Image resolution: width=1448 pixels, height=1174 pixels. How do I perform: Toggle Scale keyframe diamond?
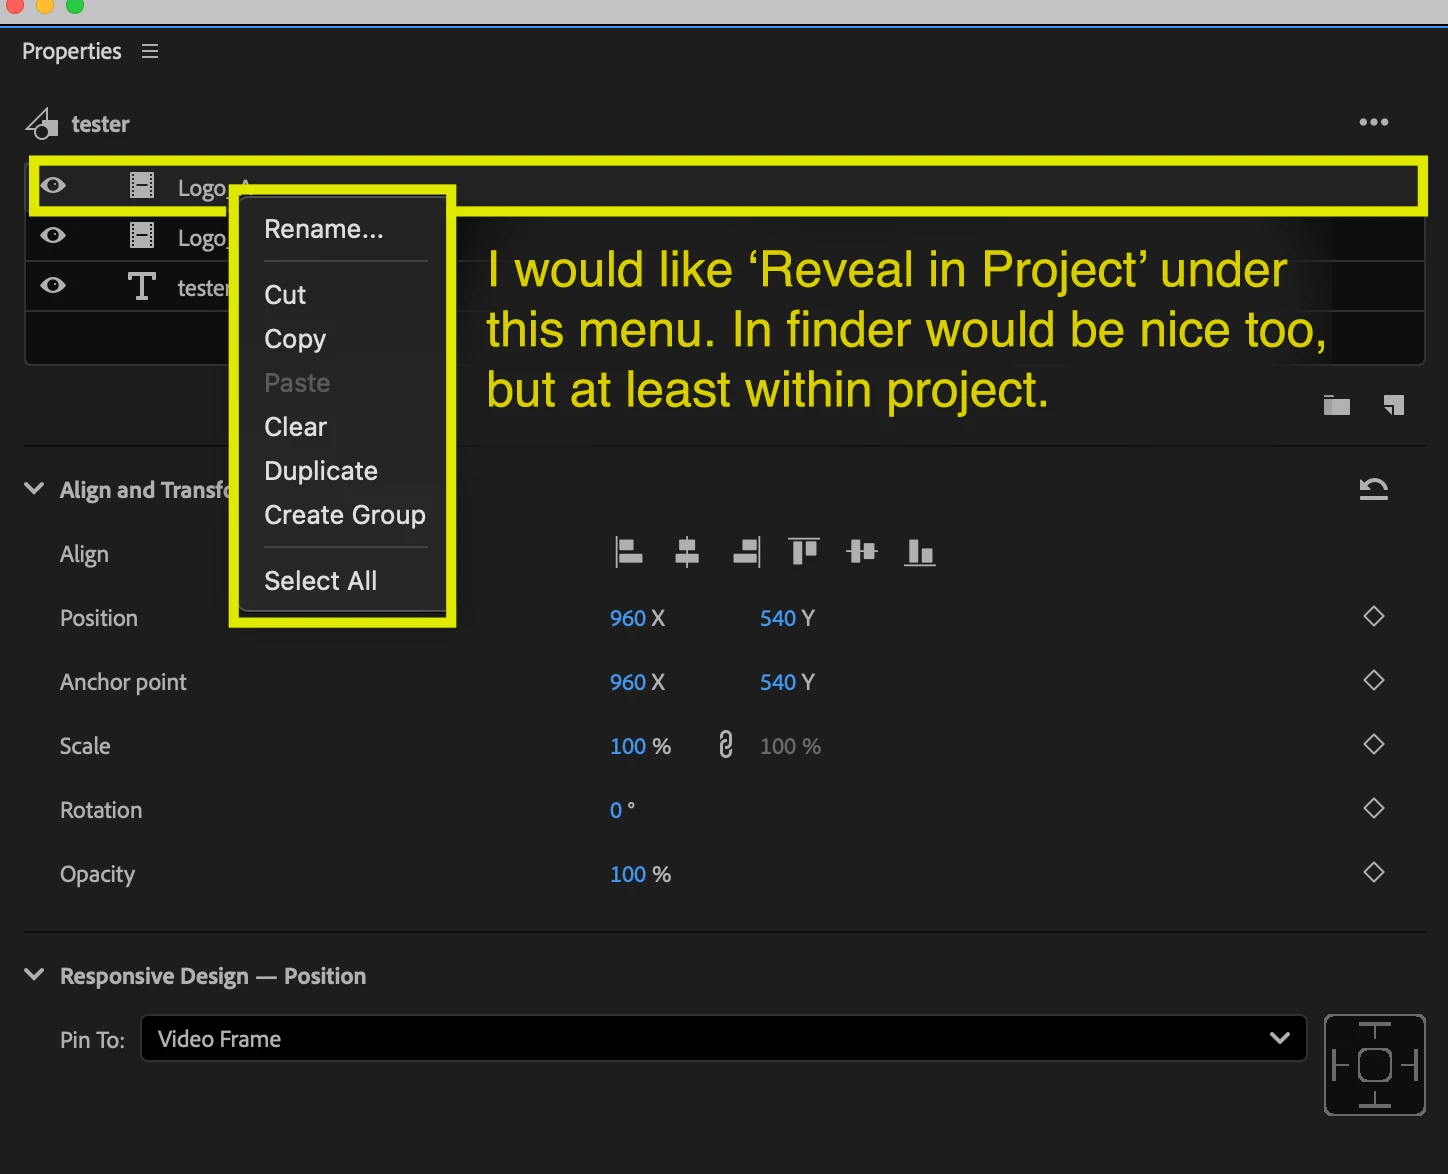coord(1374,744)
